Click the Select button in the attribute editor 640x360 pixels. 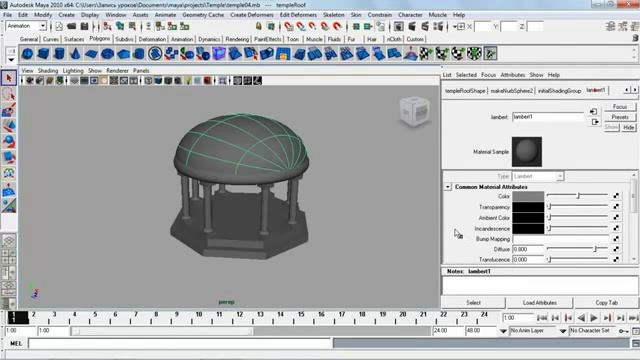coord(473,303)
